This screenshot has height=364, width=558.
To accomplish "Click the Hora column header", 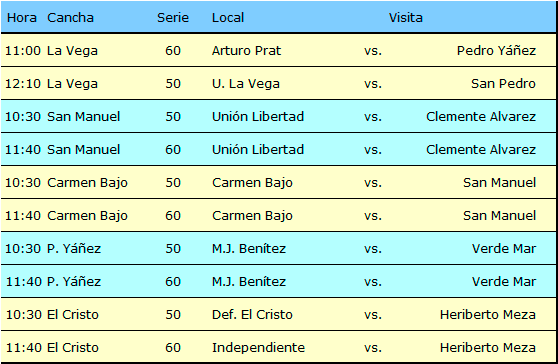I will pos(22,17).
